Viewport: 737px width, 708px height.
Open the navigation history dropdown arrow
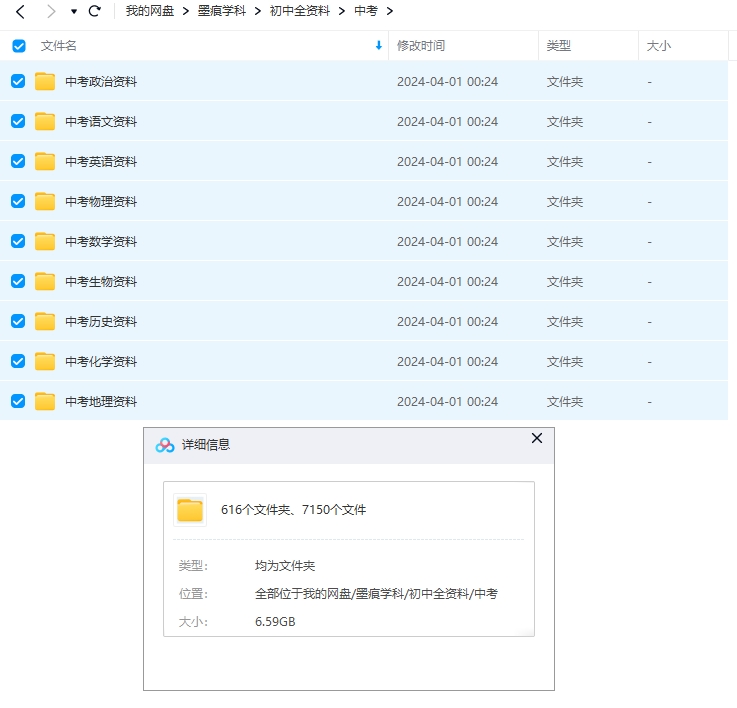[74, 12]
